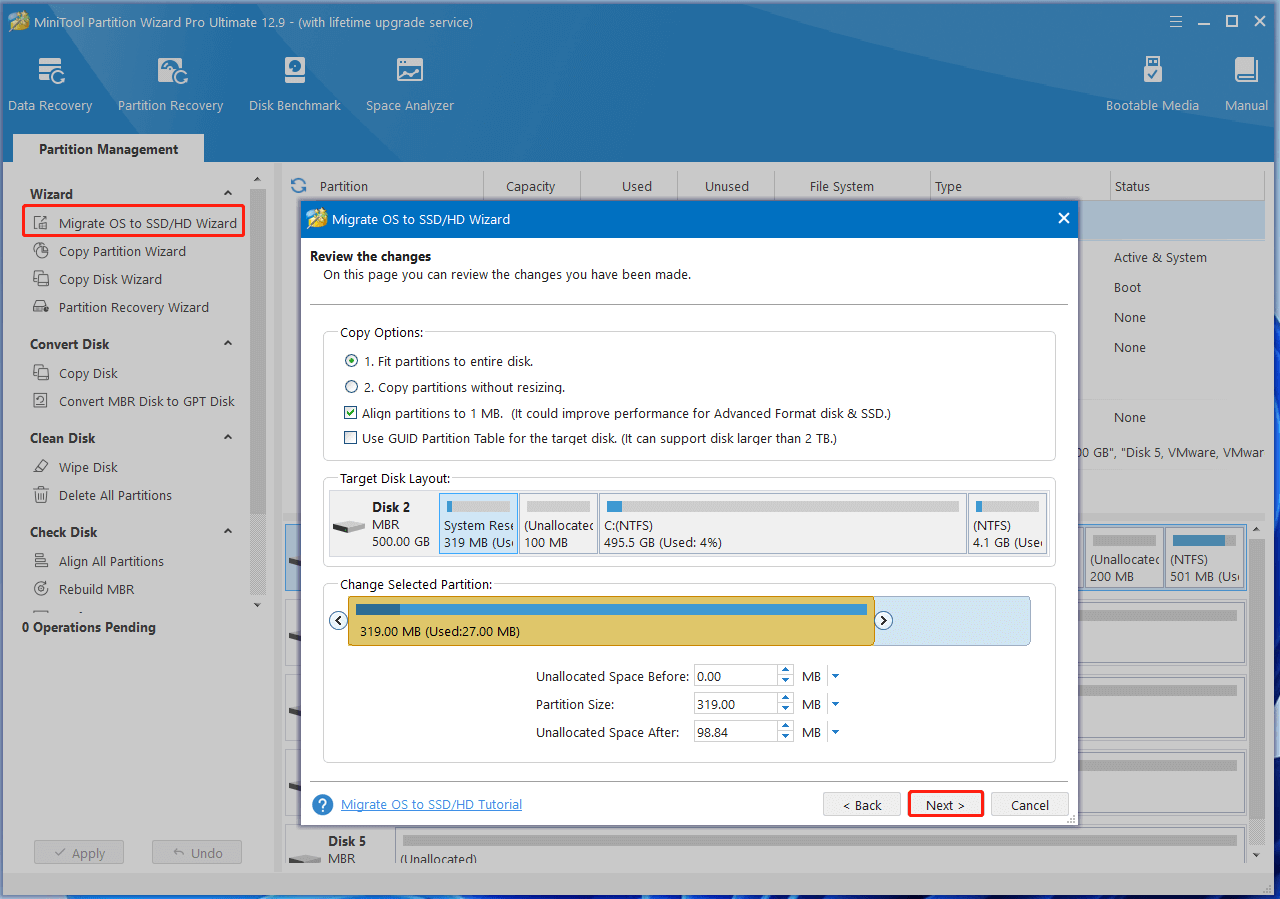Open unit dropdown for Partition Size
Viewport: 1280px width, 899px height.
pos(836,705)
